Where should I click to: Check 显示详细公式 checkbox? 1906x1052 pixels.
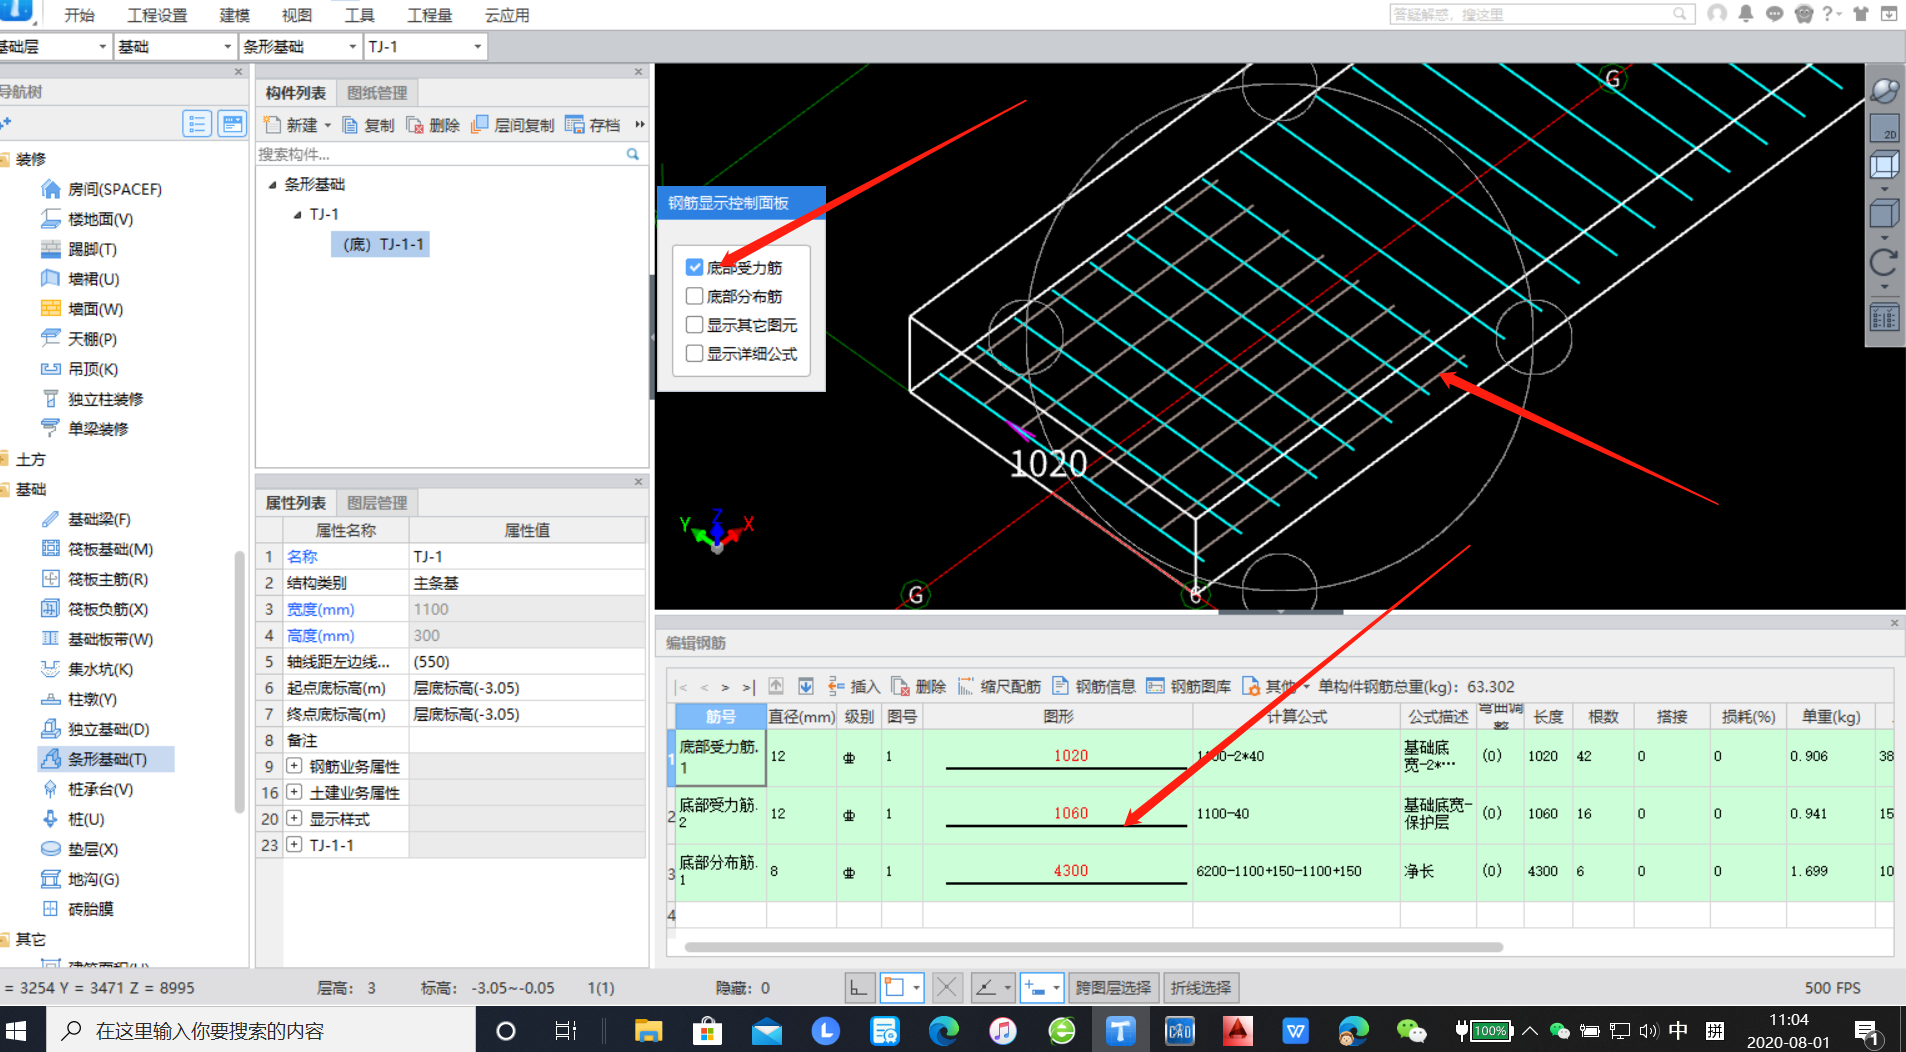pyautogui.click(x=694, y=354)
